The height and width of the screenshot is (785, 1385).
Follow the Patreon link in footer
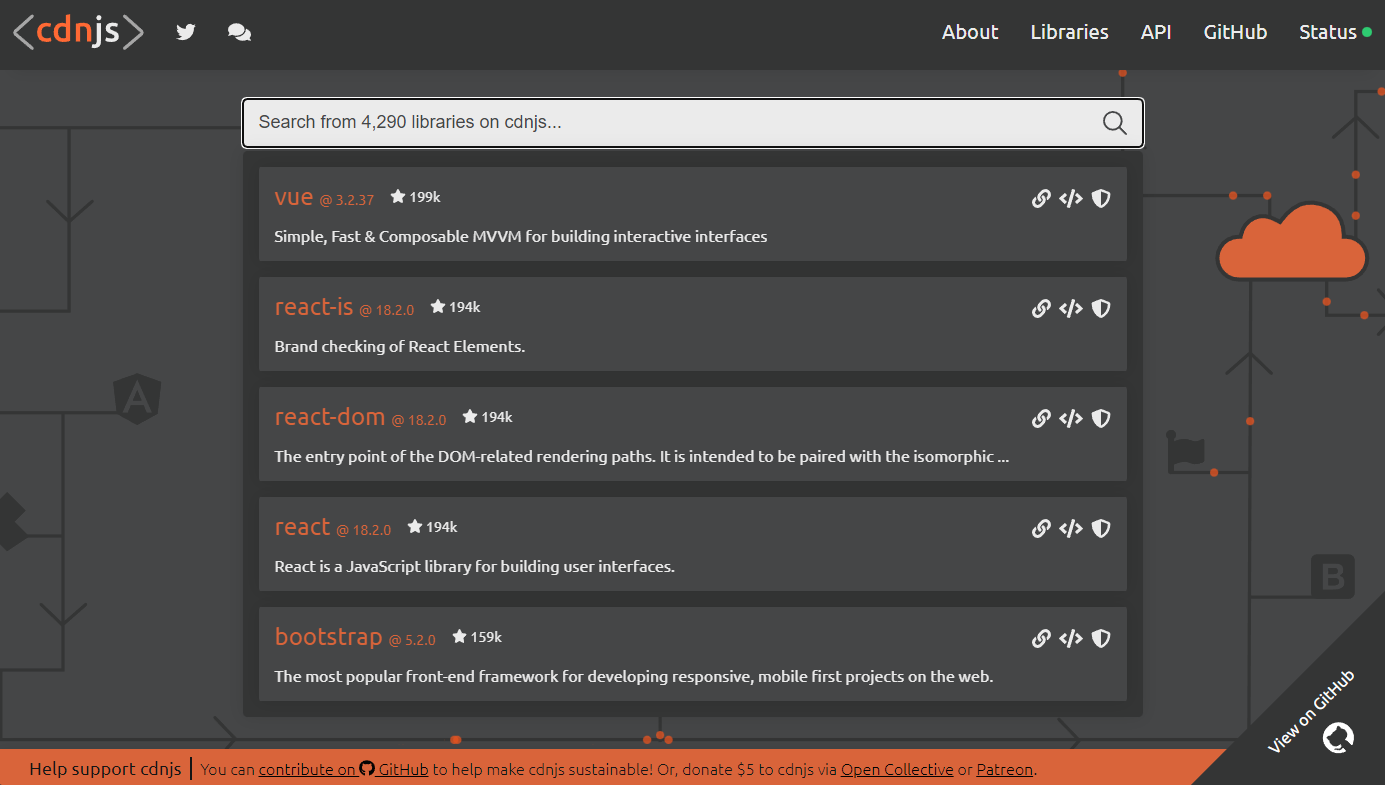pyautogui.click(x=1005, y=769)
